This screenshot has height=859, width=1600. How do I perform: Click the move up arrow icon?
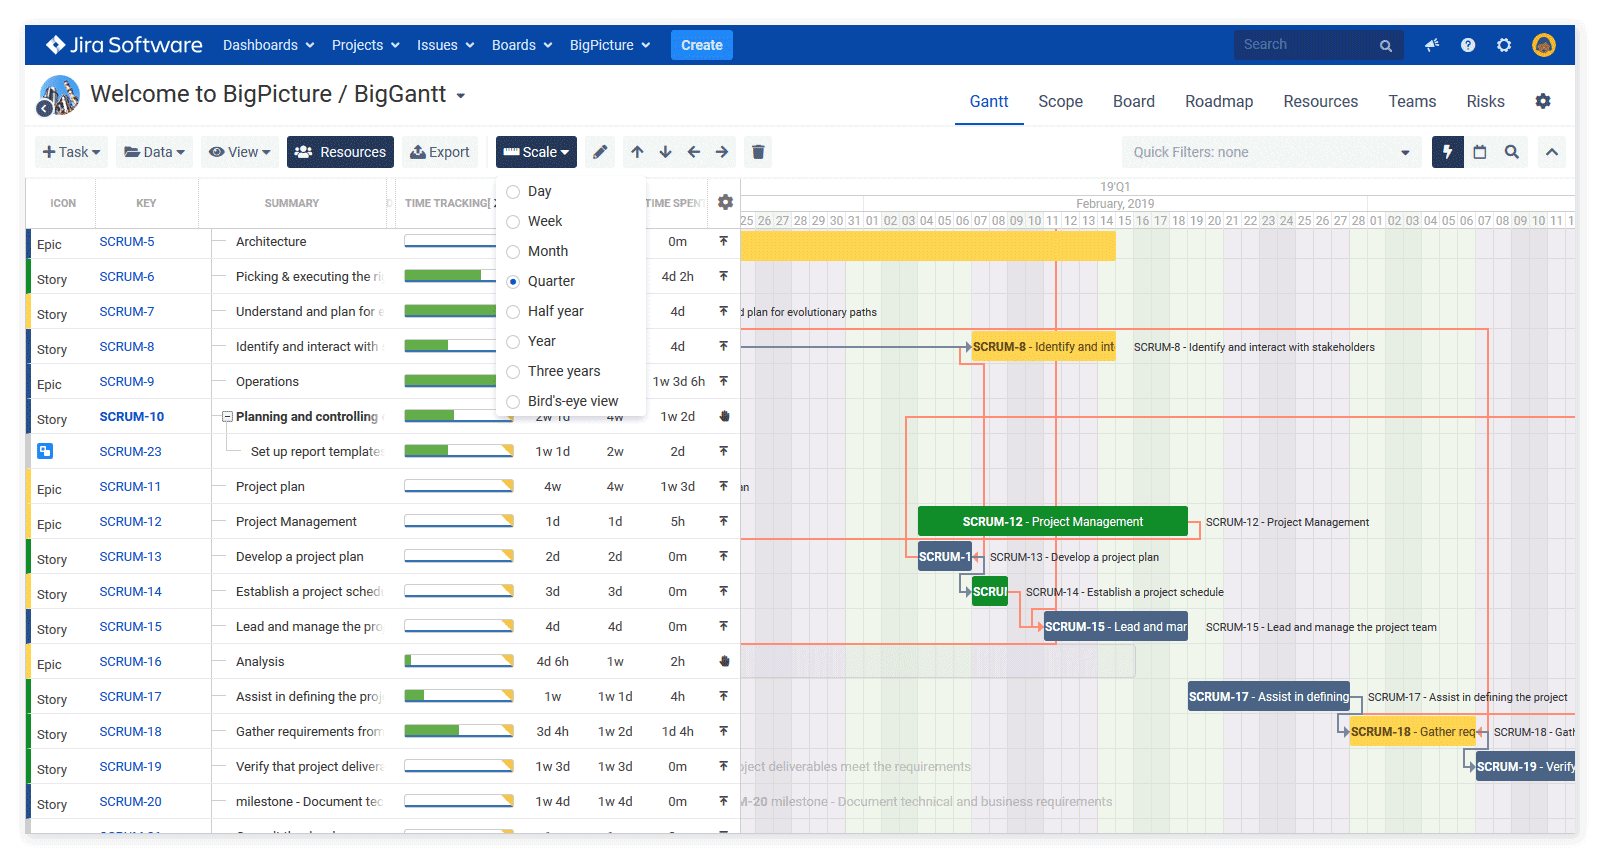pos(637,152)
